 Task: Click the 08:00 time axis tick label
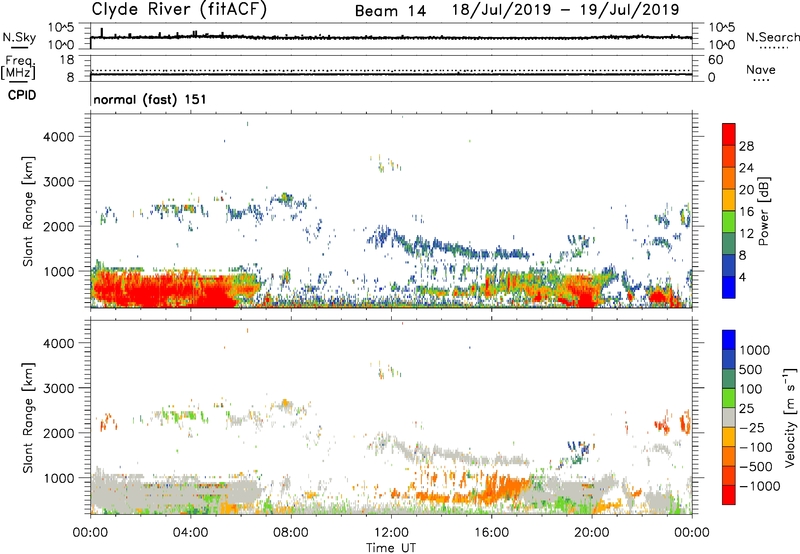tap(291, 533)
